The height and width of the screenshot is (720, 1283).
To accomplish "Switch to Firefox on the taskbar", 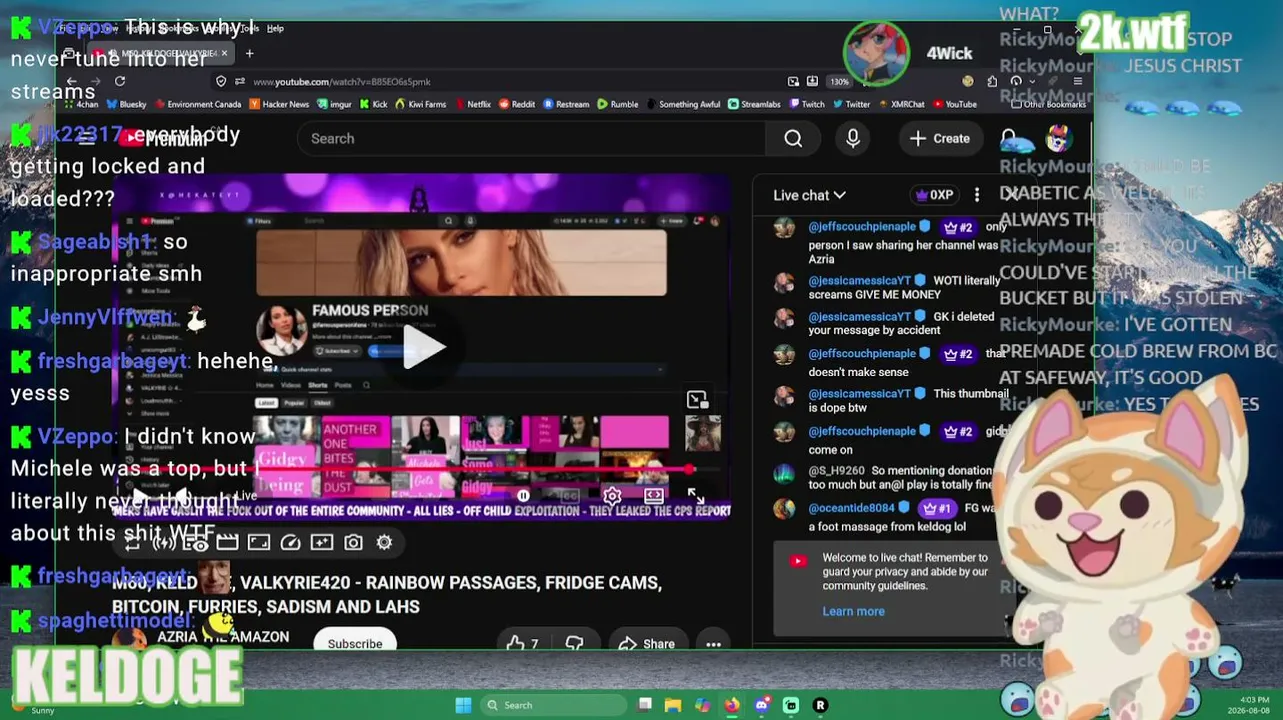I will [x=732, y=705].
